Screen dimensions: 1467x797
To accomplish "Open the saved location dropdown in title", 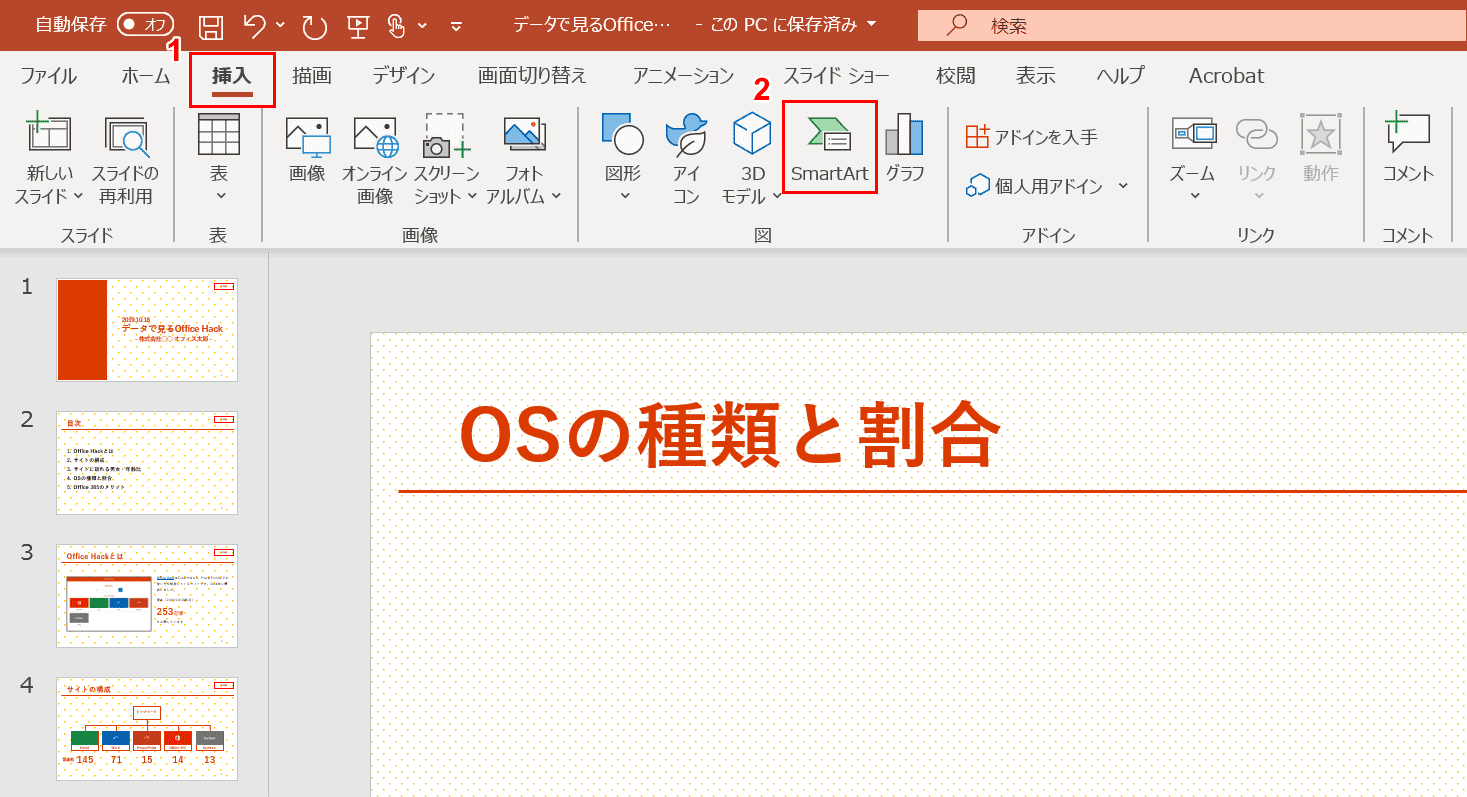I will tap(872, 25).
